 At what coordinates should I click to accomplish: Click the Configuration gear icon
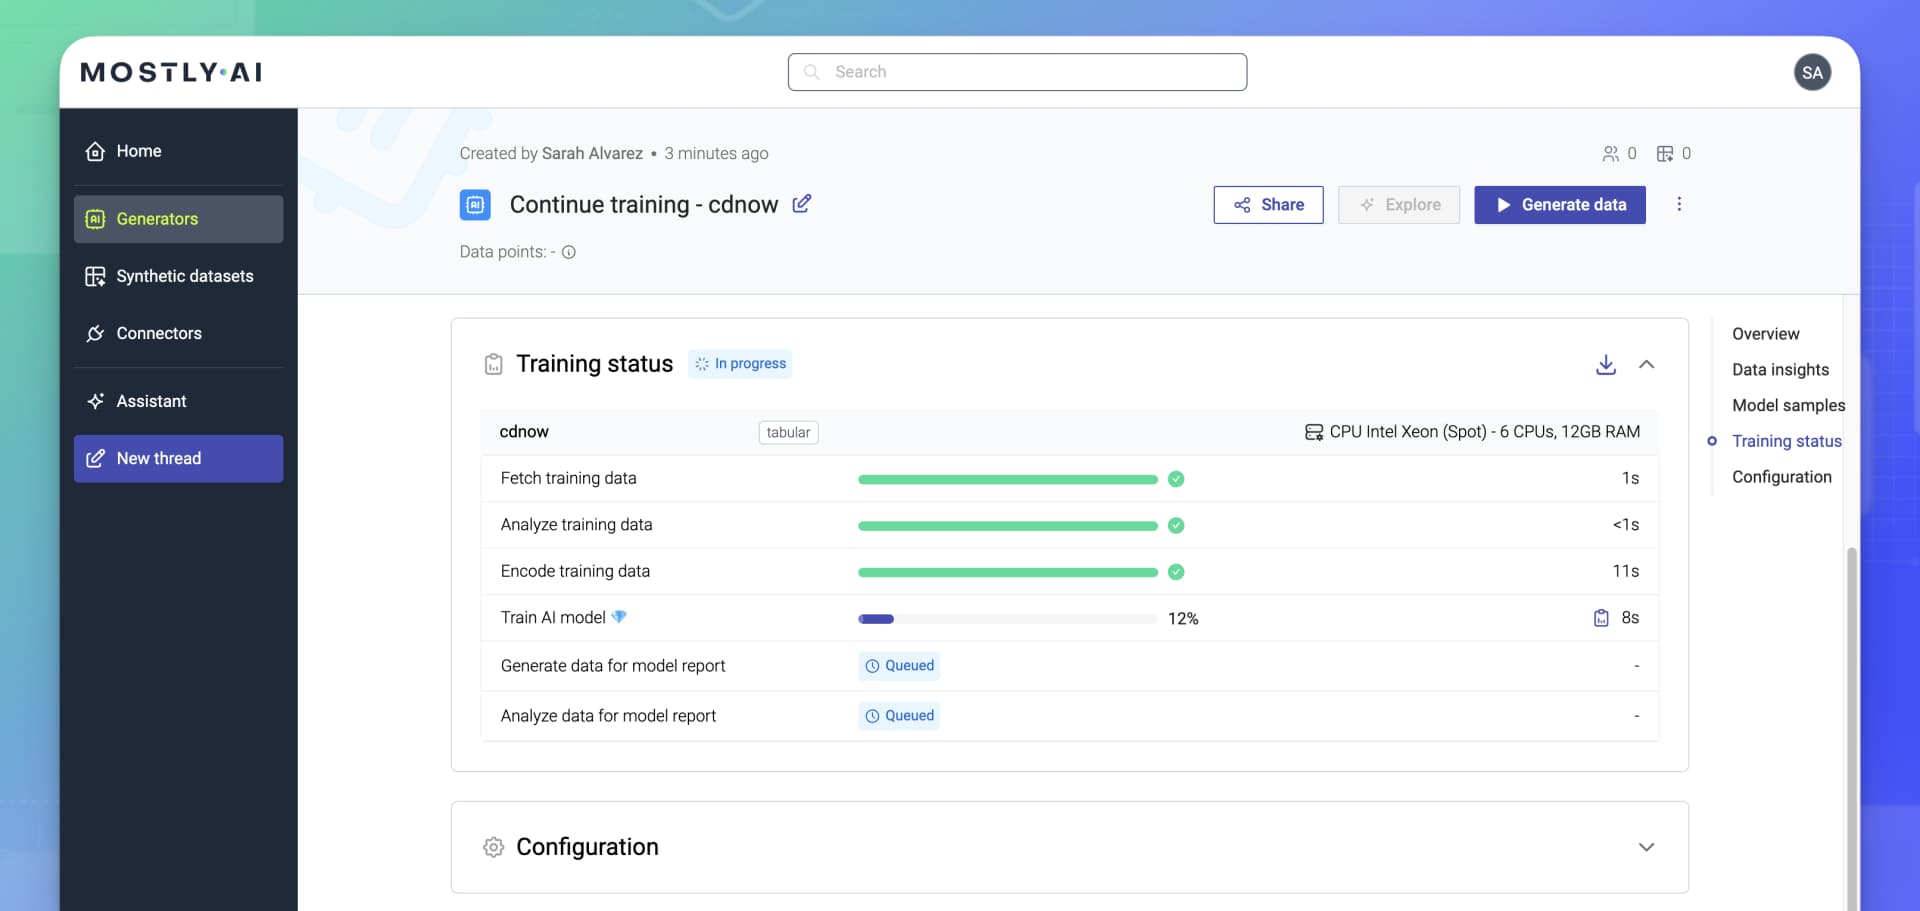click(493, 847)
